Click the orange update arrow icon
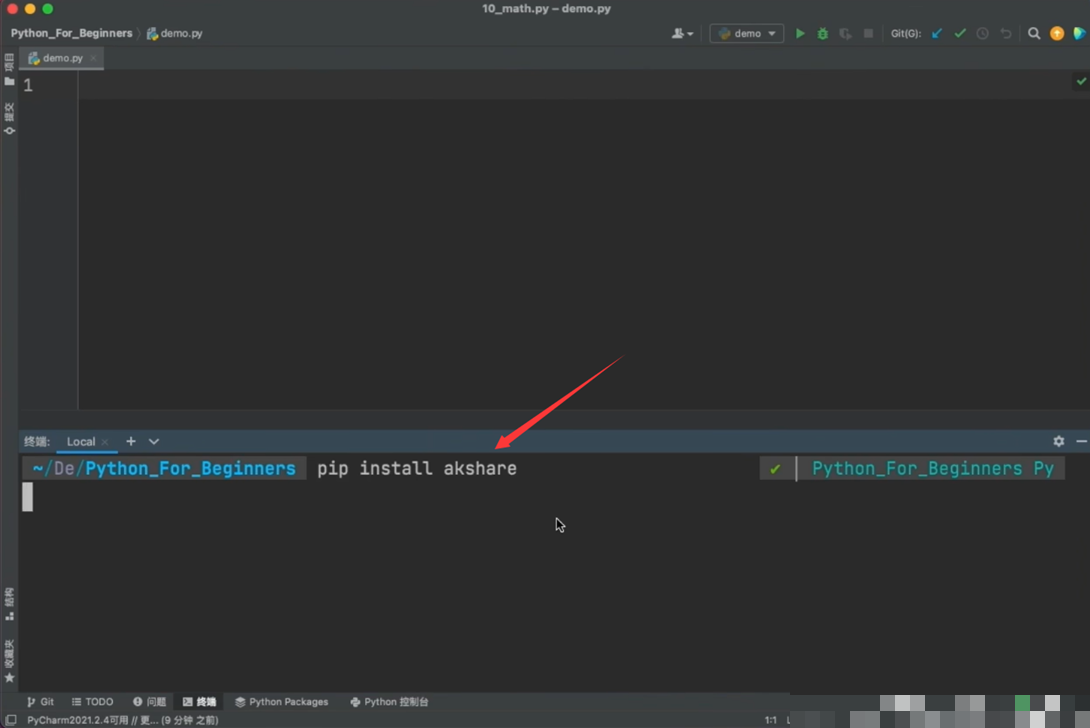1090x728 pixels. click(1057, 33)
